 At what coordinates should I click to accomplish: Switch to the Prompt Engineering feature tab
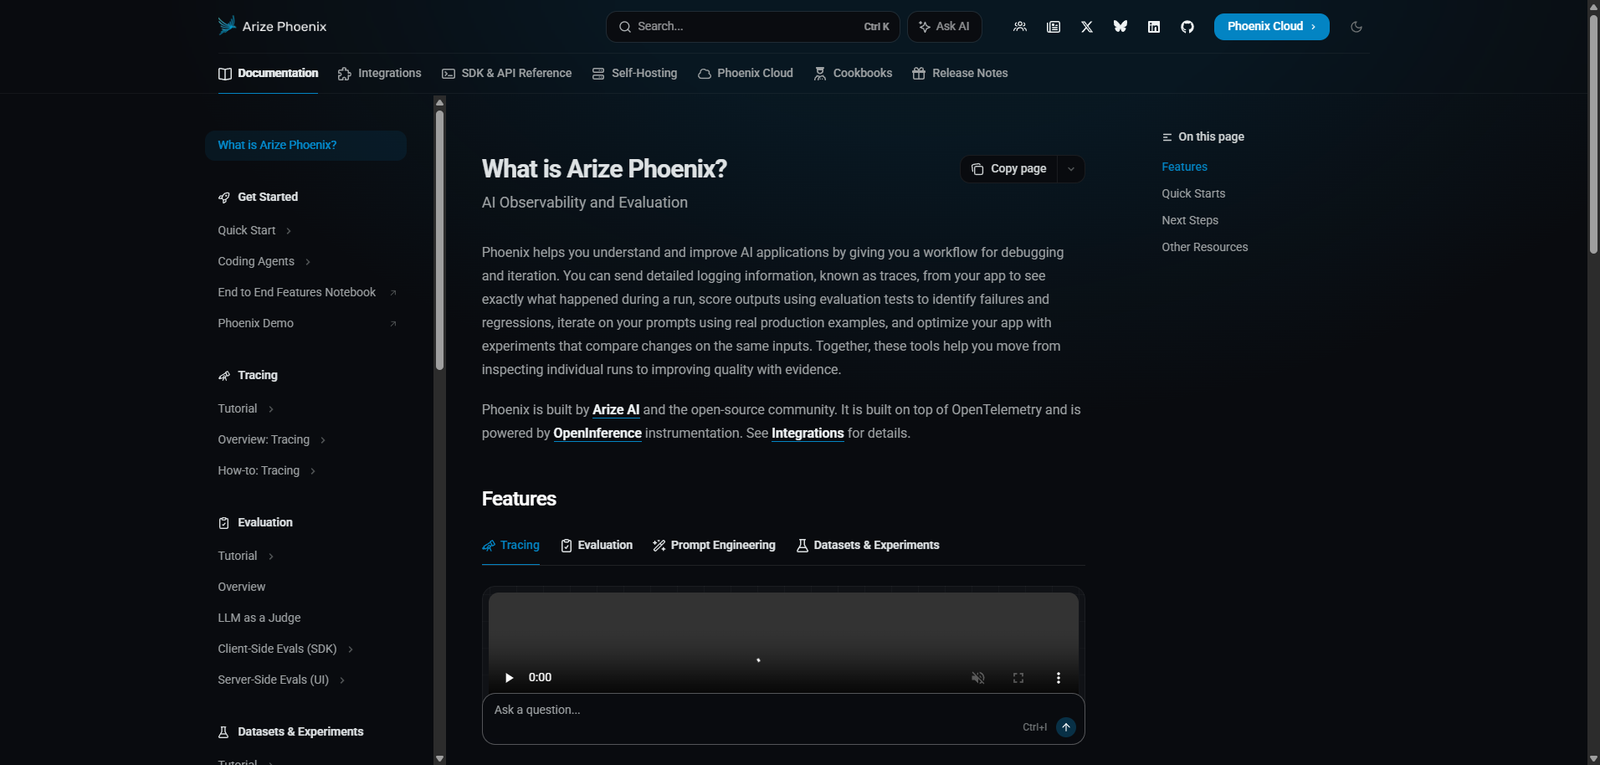point(714,545)
